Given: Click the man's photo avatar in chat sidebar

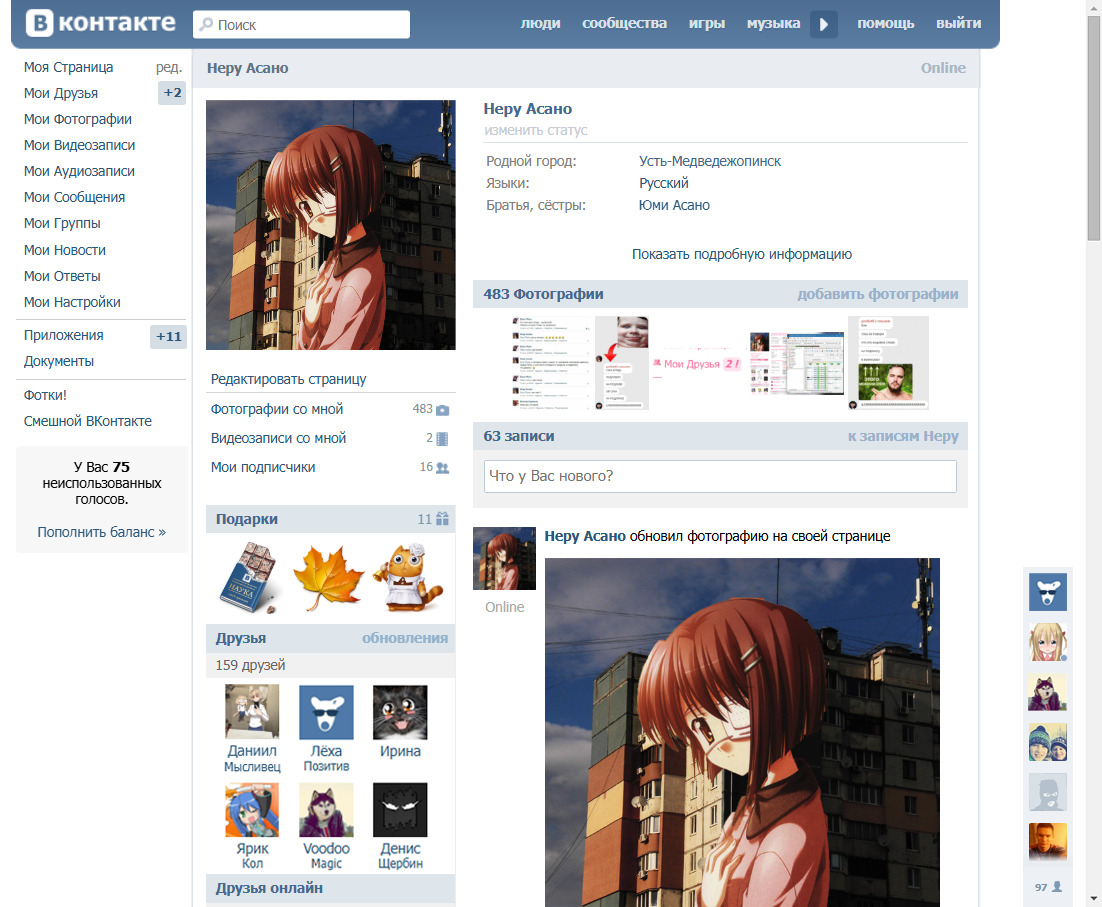Looking at the screenshot, I should coord(1048,842).
